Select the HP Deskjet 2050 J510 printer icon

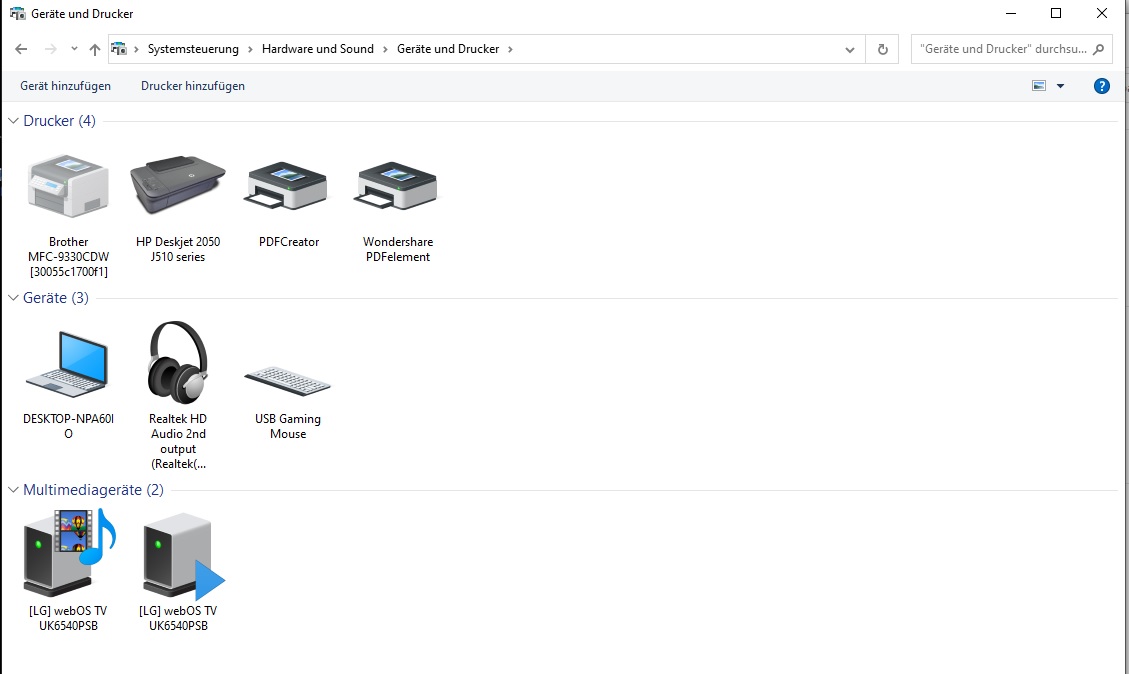178,185
